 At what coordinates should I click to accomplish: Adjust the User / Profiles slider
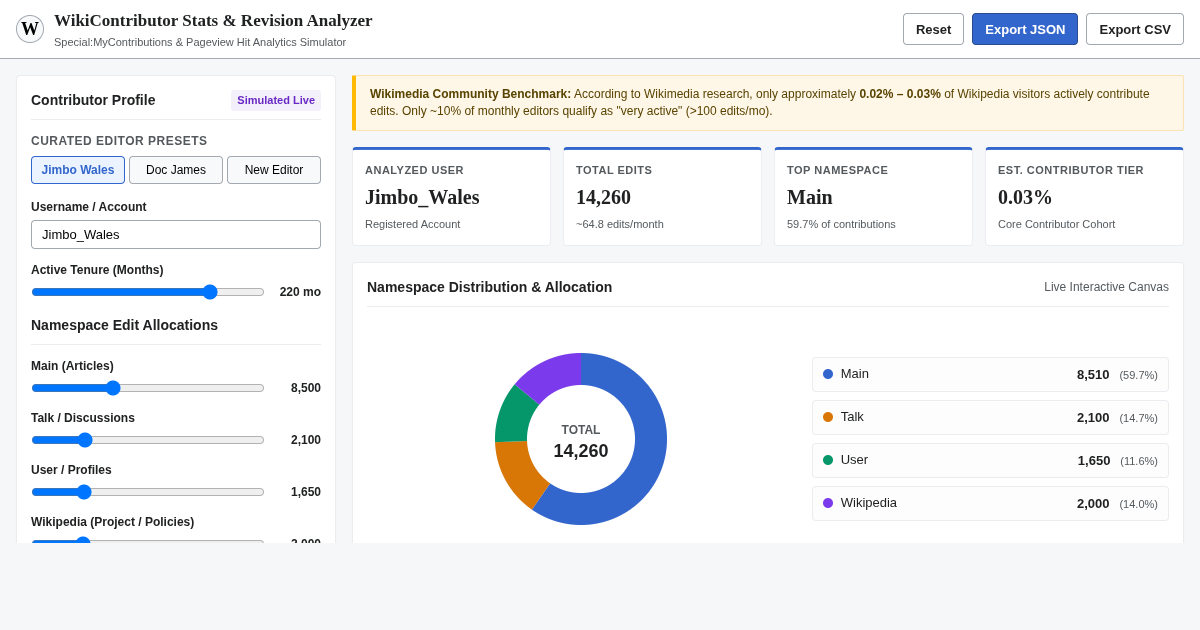(148, 492)
